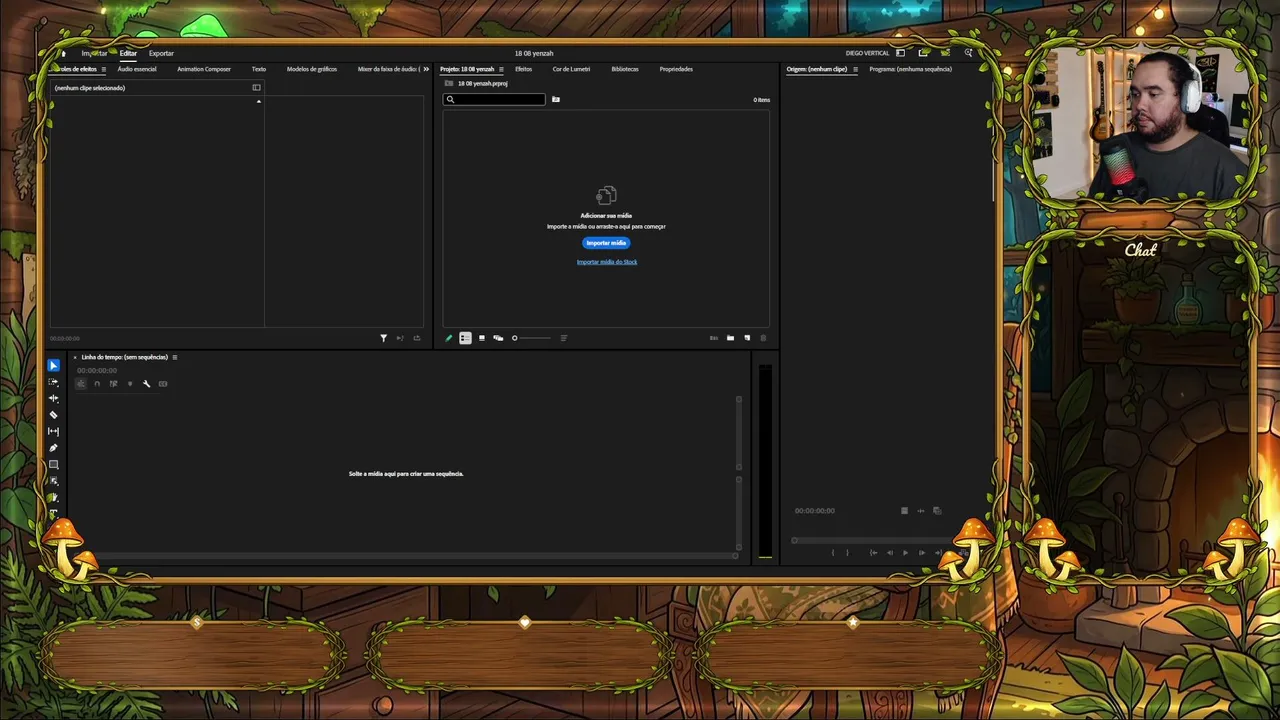Select the Pen tool

click(54, 448)
